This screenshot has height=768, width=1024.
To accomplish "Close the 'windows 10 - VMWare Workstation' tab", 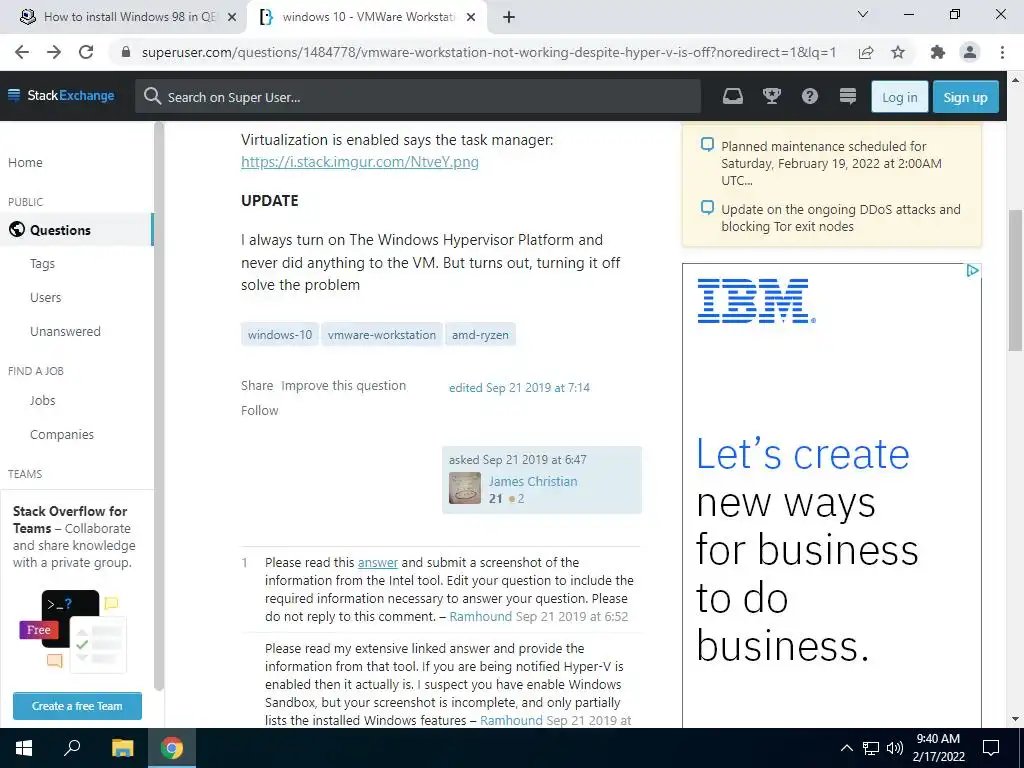I will pos(471,17).
